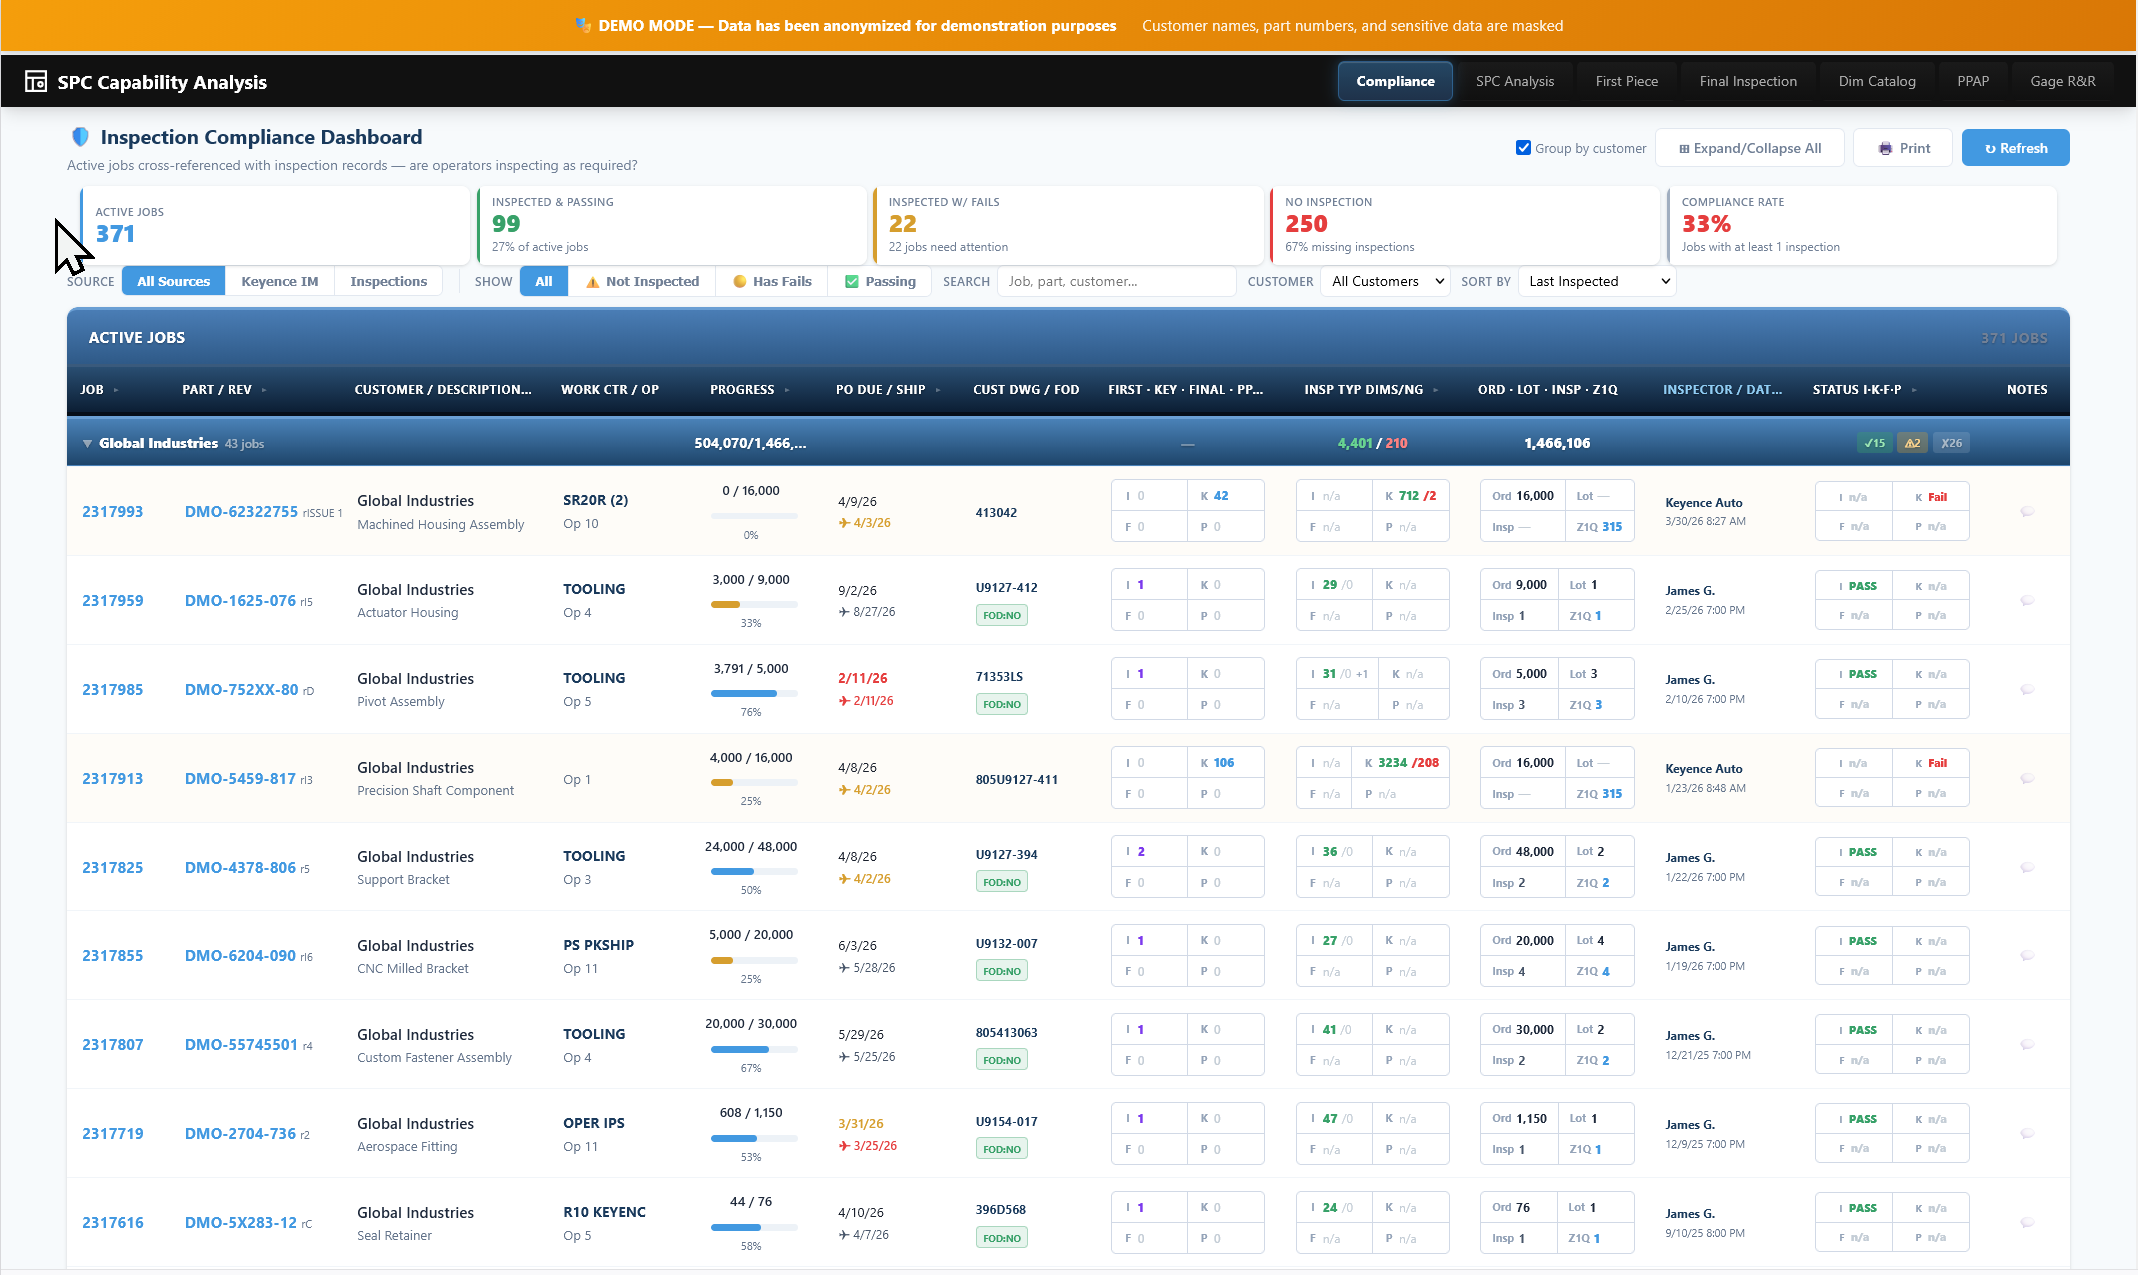The image size is (2138, 1275).
Task: Uncheck the Group by customer checkbox
Action: [1523, 148]
